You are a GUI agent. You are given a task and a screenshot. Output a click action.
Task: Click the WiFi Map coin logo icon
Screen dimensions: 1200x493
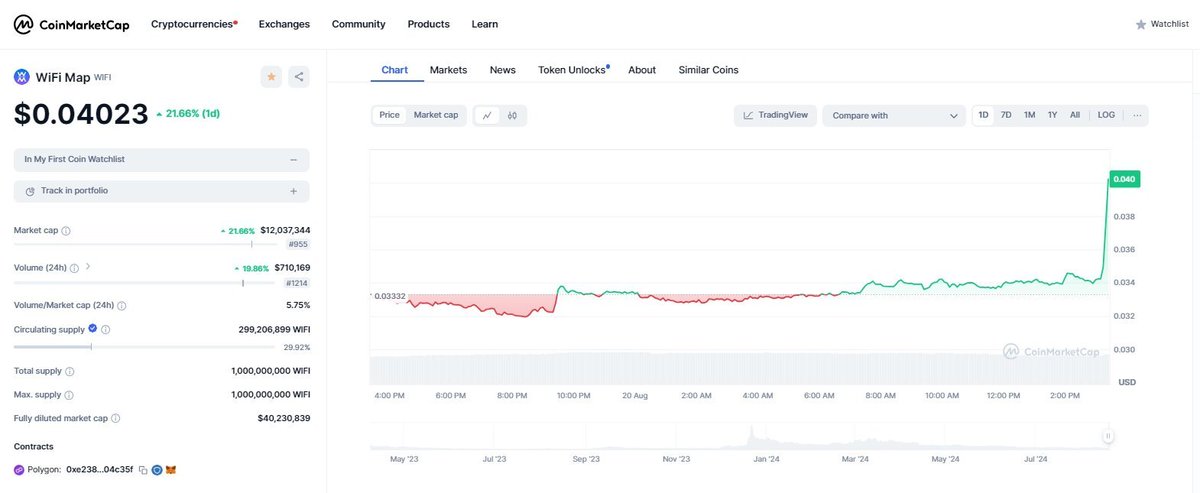coord(22,77)
